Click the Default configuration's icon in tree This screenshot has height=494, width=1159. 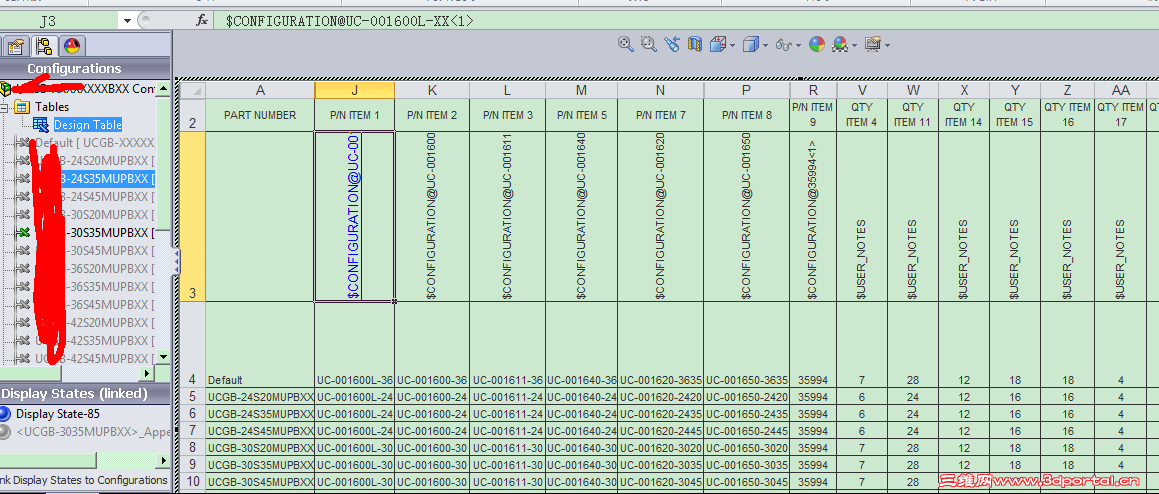pyautogui.click(x=24, y=143)
